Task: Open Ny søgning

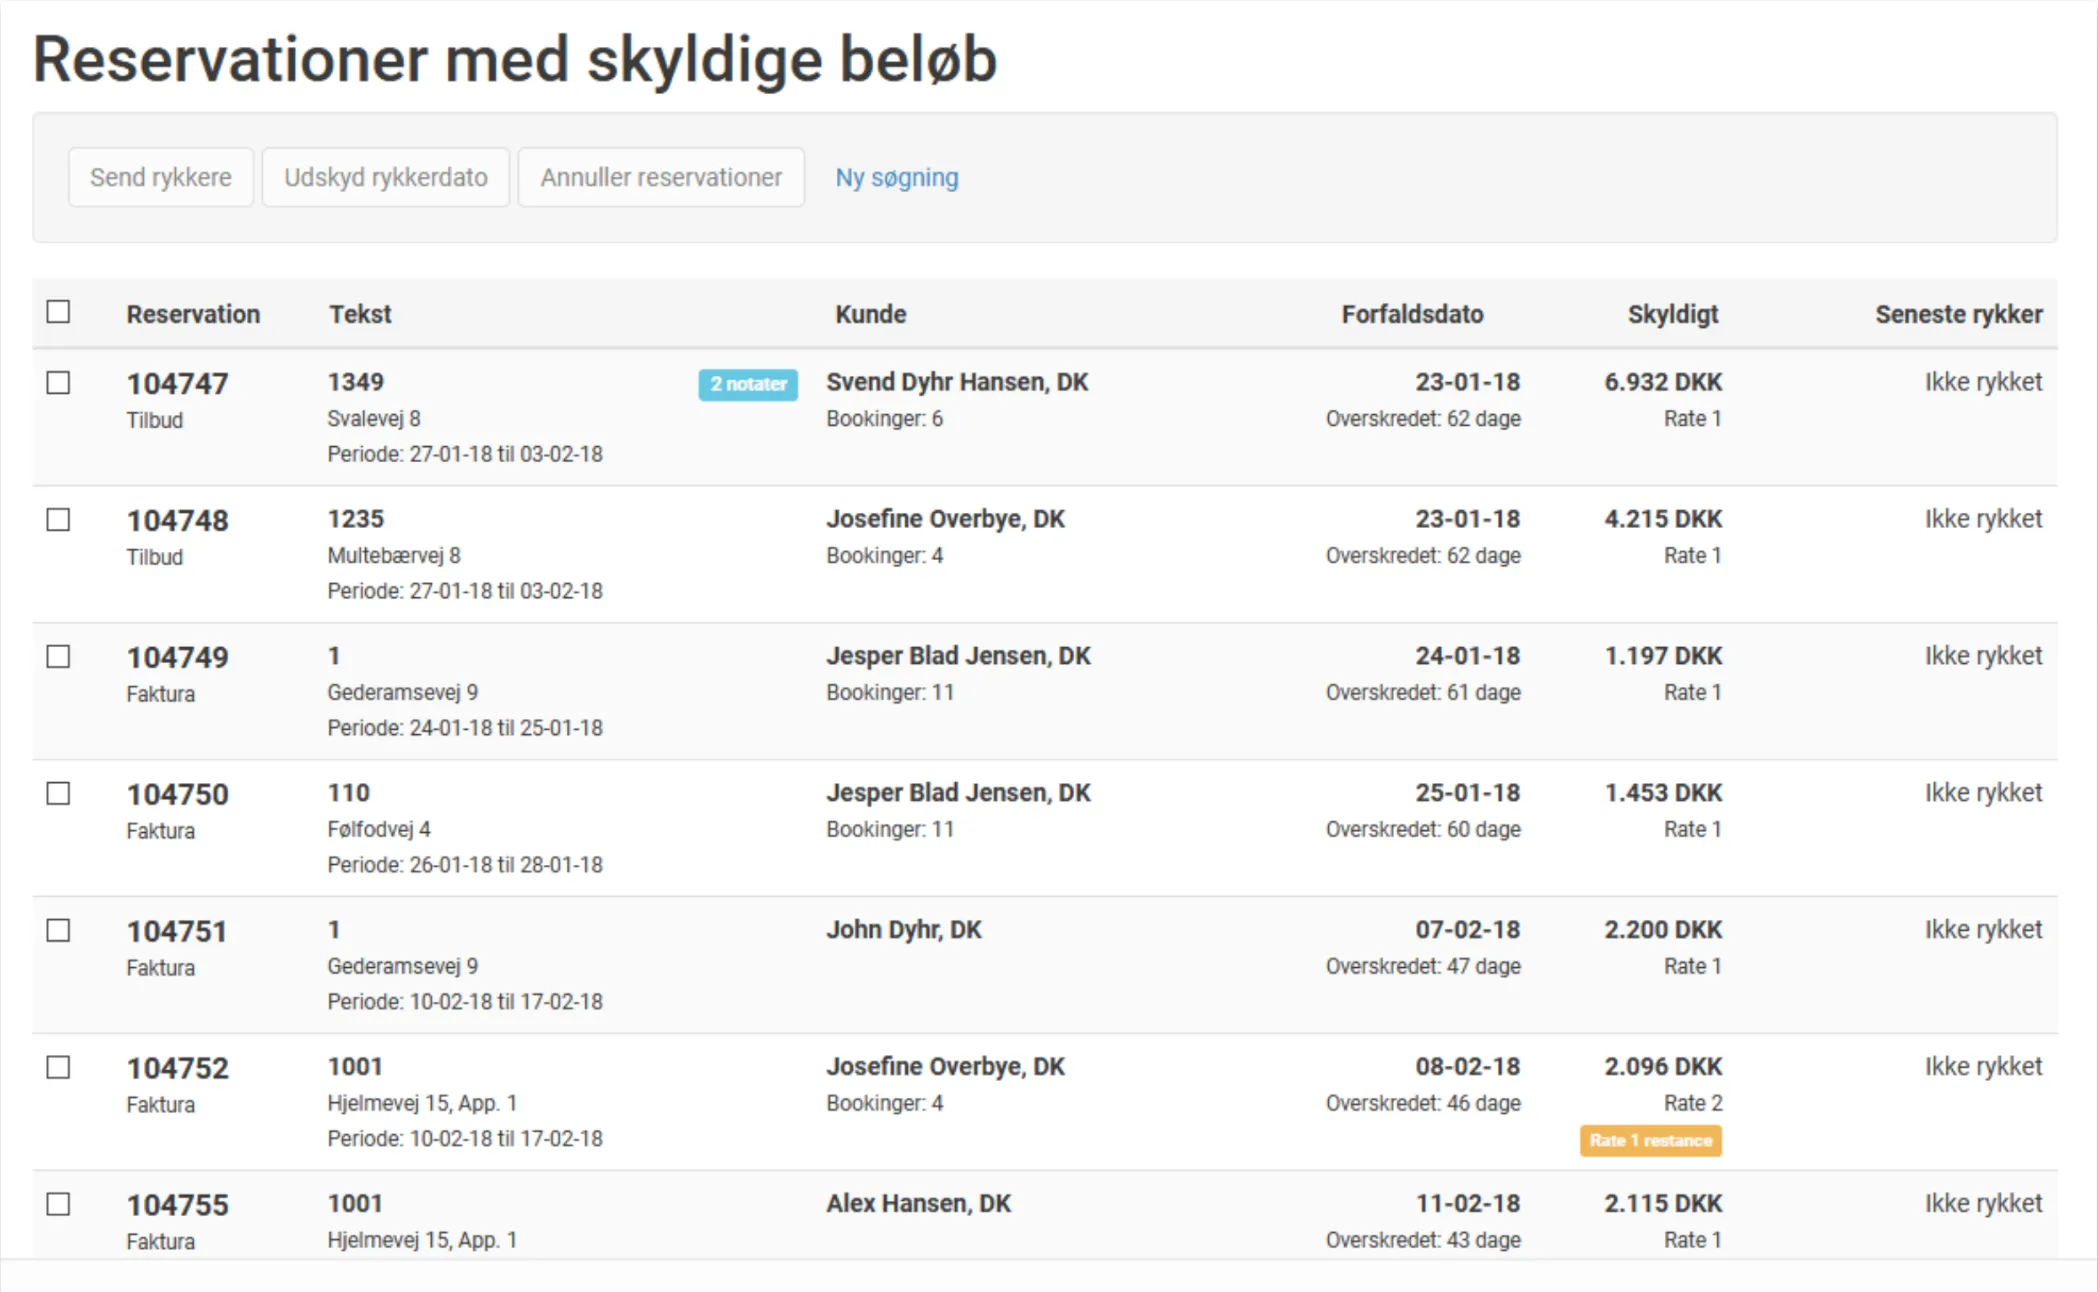Action: pyautogui.click(x=896, y=177)
